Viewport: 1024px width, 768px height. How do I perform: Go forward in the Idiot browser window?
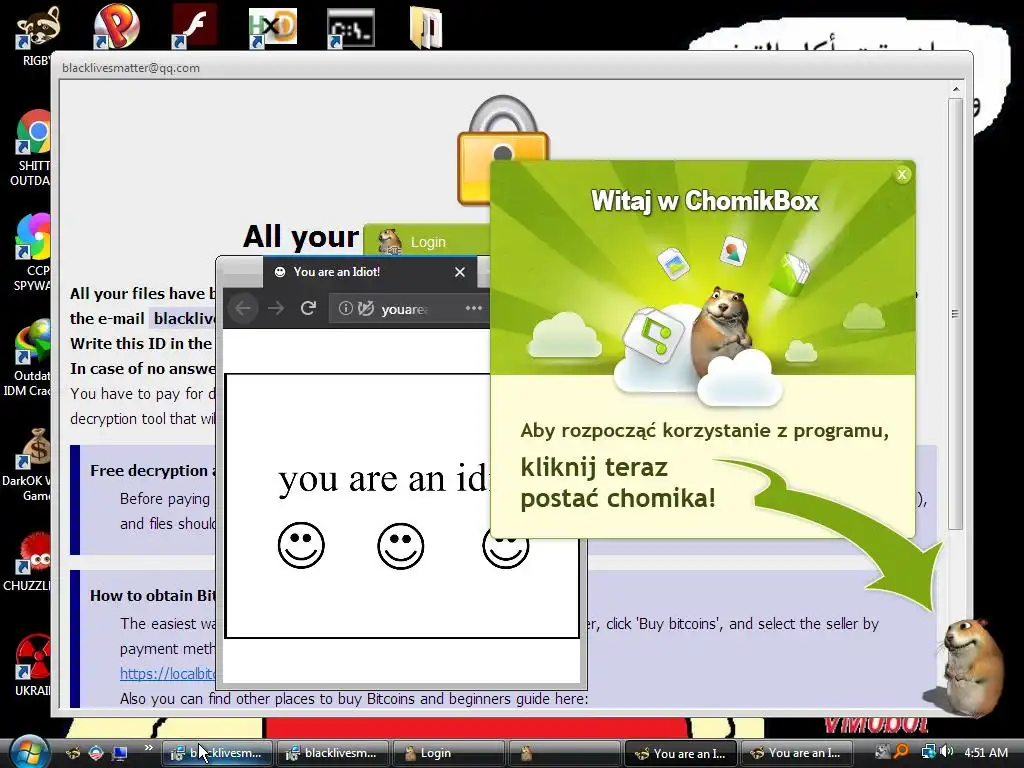(276, 308)
